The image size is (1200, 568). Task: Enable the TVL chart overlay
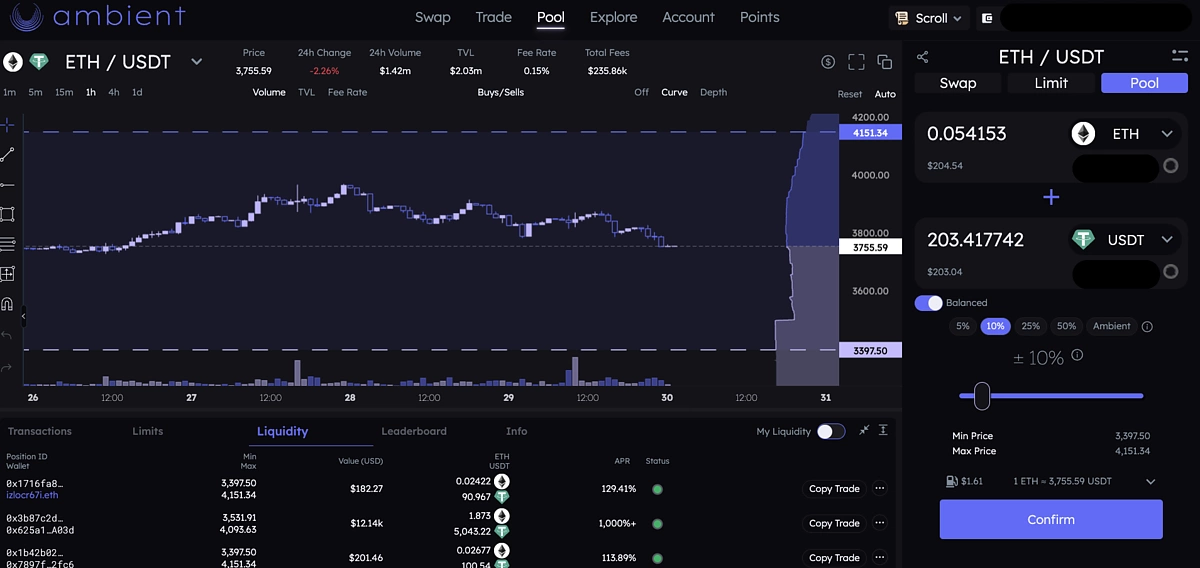(306, 92)
